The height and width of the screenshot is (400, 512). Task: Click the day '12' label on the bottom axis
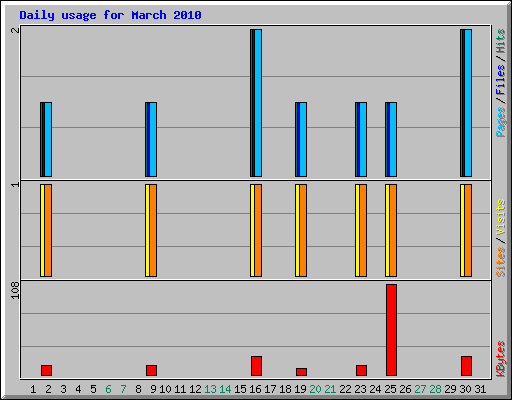[x=195, y=389]
